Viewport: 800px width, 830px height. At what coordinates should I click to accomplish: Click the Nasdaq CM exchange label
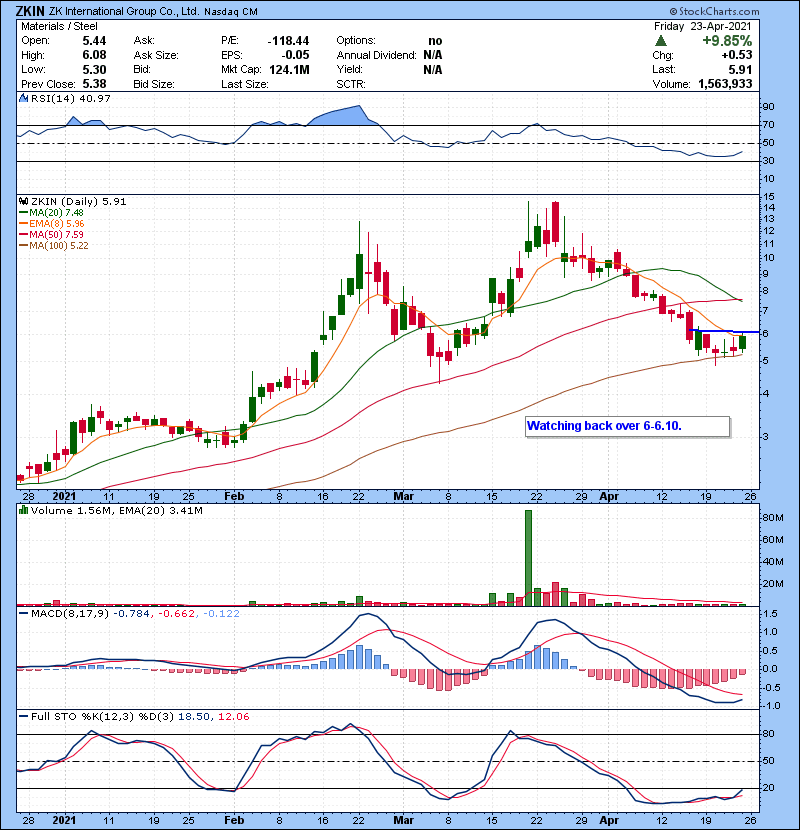pos(230,12)
